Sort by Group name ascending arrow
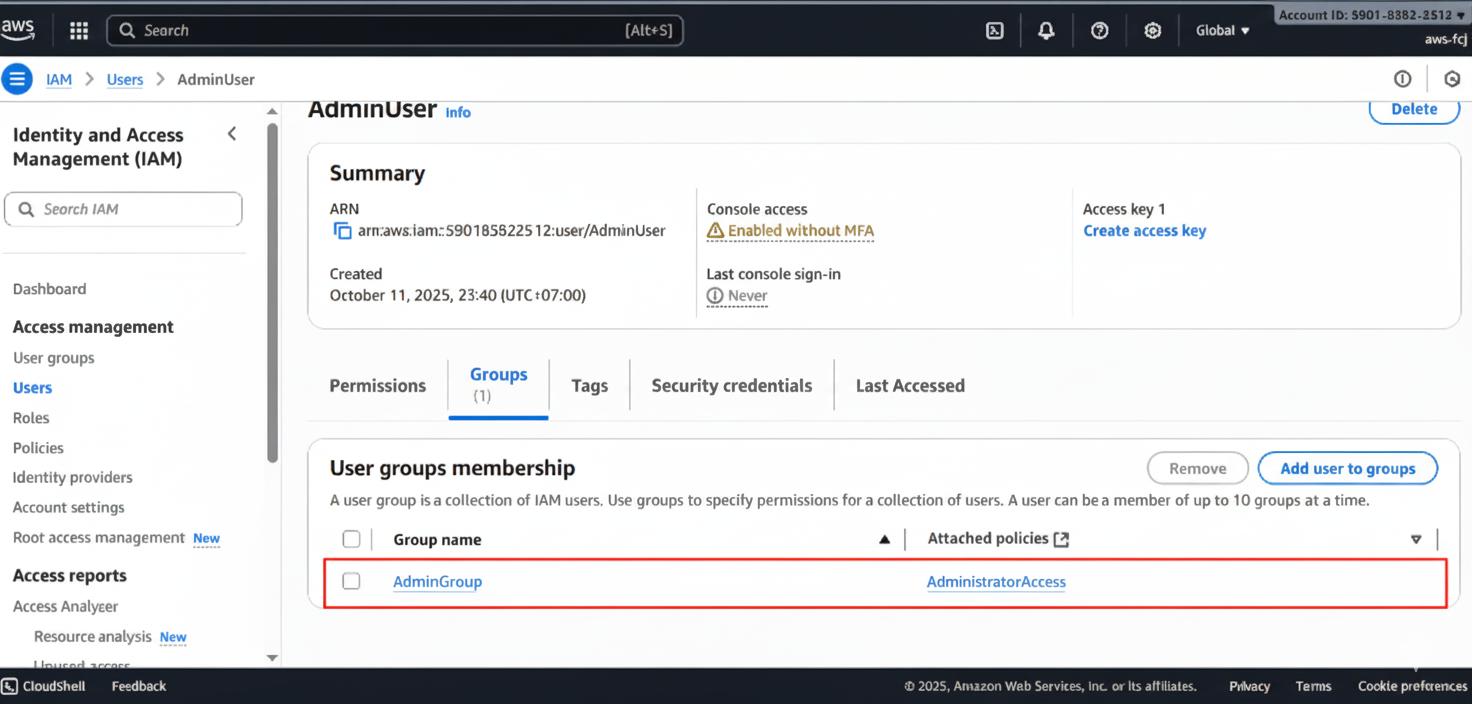The width and height of the screenshot is (1472, 704). 884,540
